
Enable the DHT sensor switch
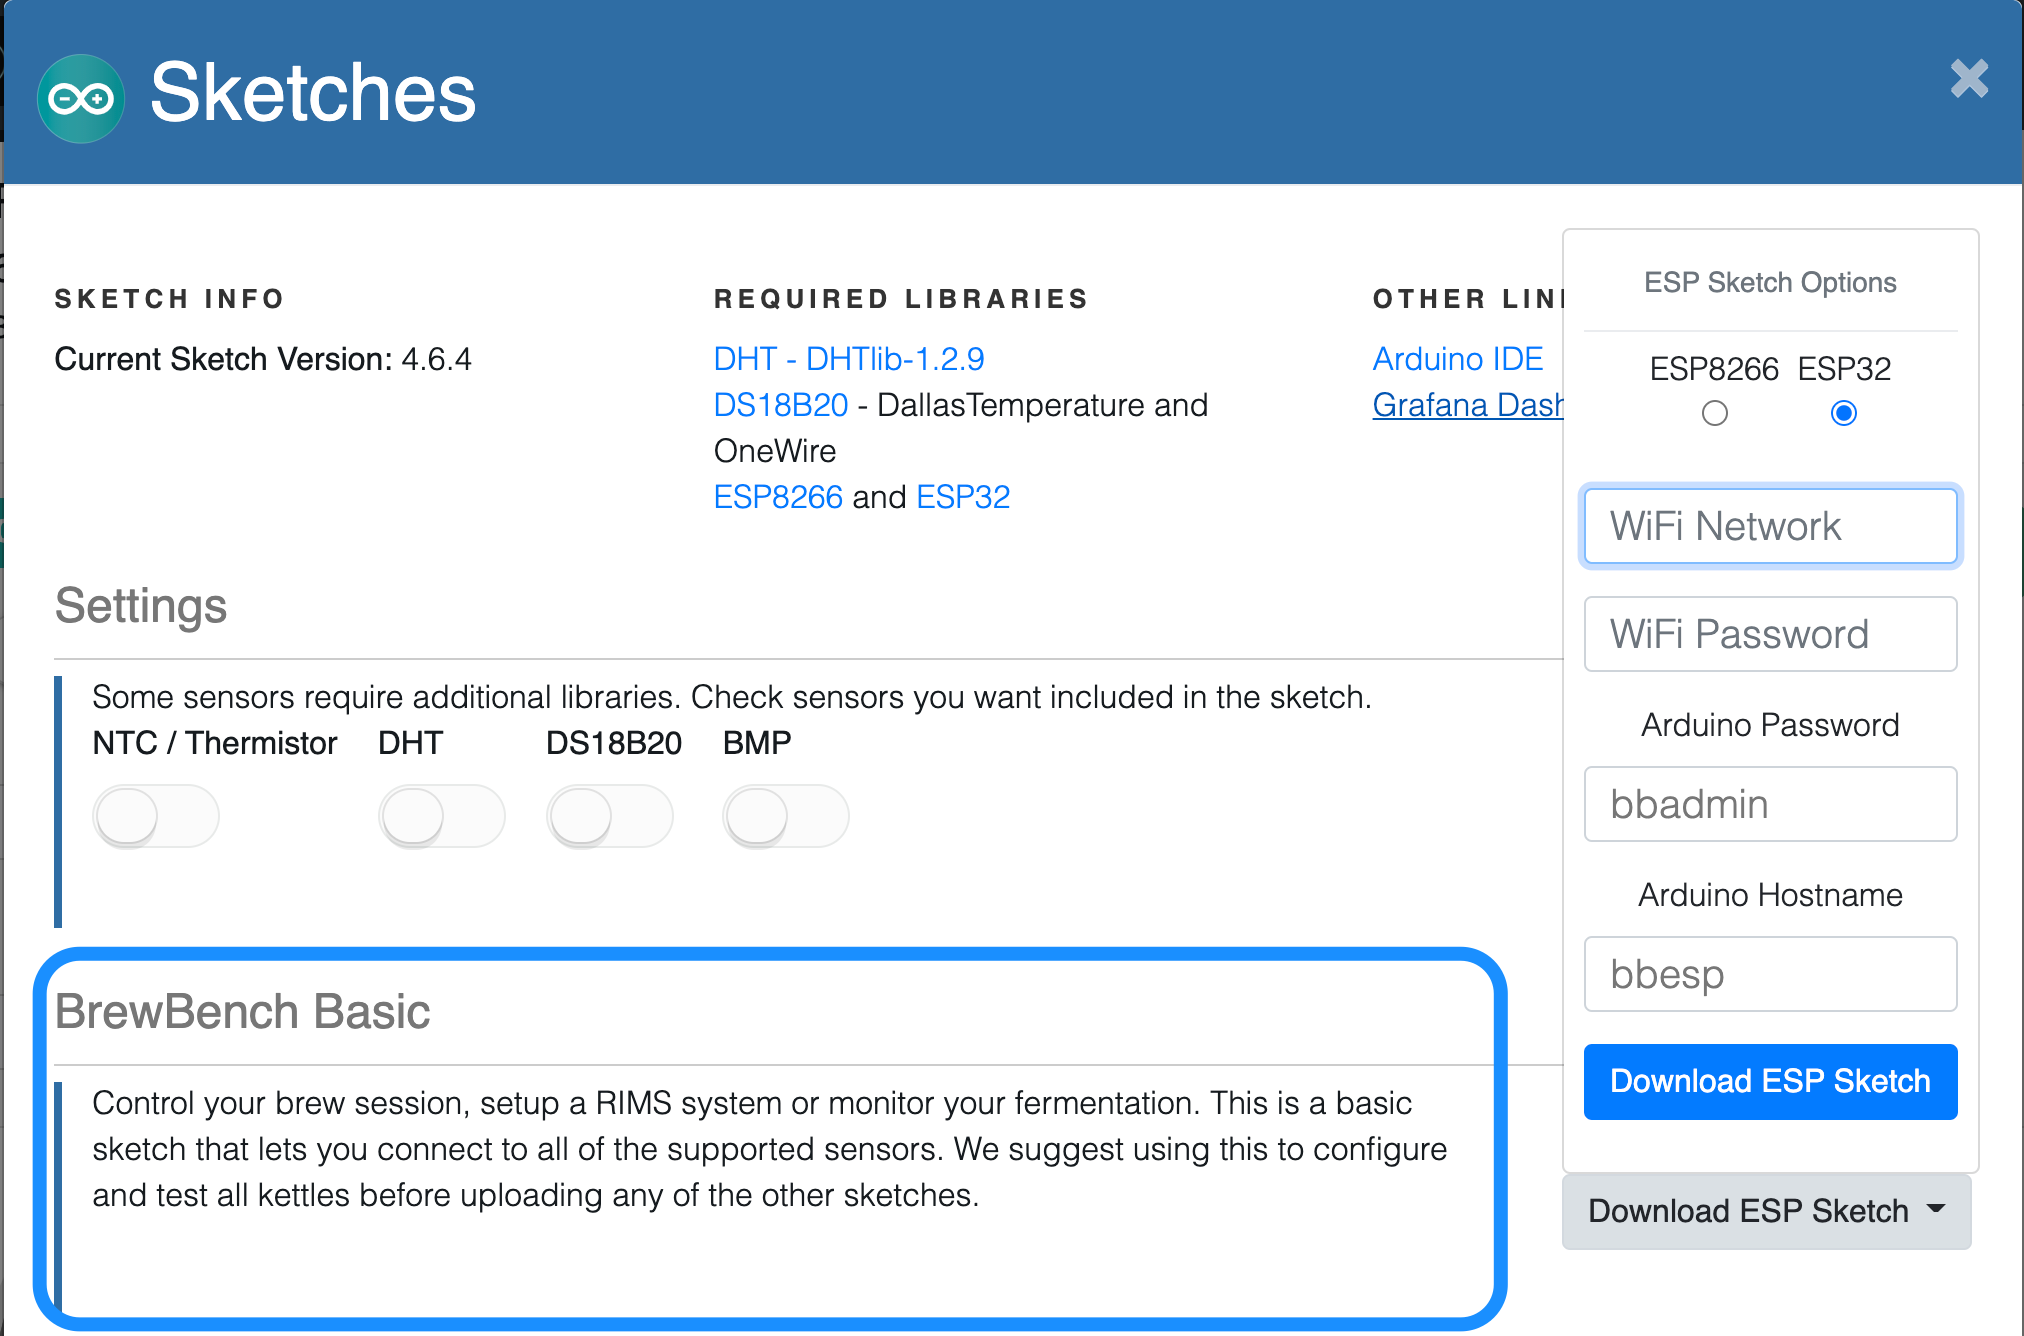pyautogui.click(x=441, y=816)
